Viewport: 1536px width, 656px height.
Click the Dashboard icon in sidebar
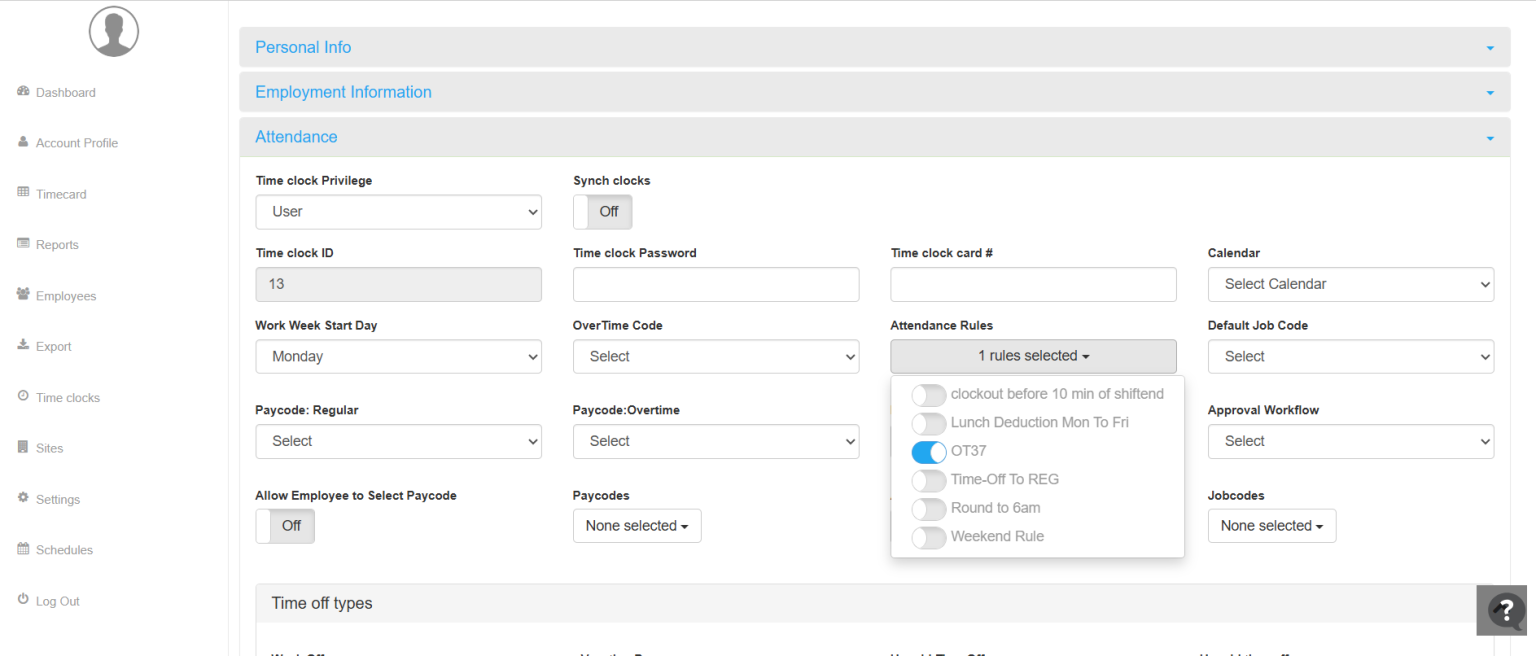[23, 92]
